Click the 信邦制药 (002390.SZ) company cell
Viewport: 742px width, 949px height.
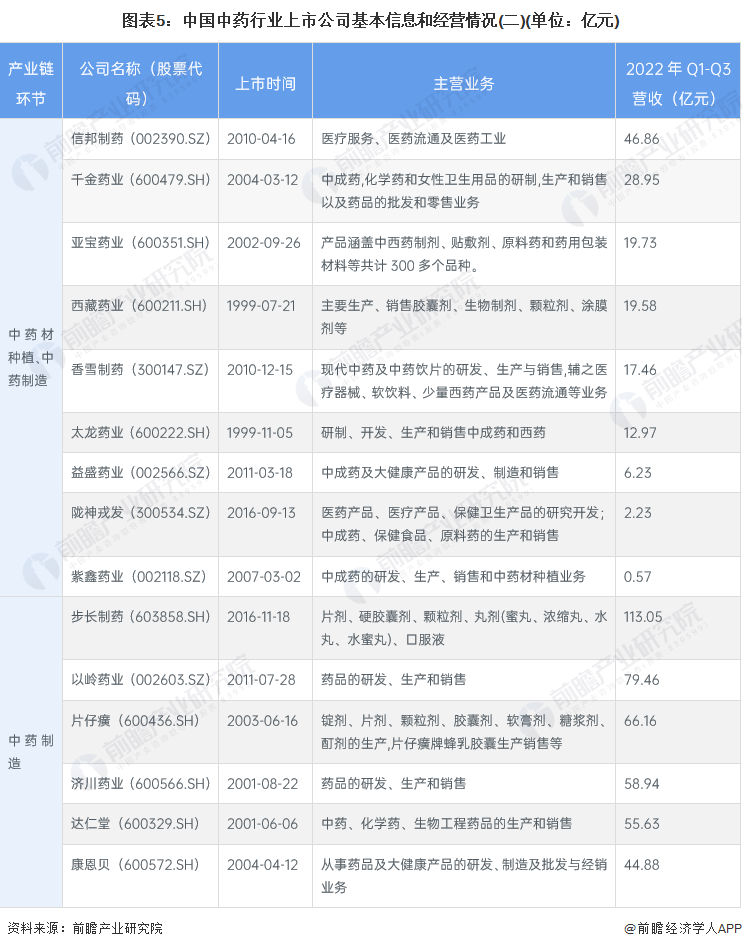point(139,138)
